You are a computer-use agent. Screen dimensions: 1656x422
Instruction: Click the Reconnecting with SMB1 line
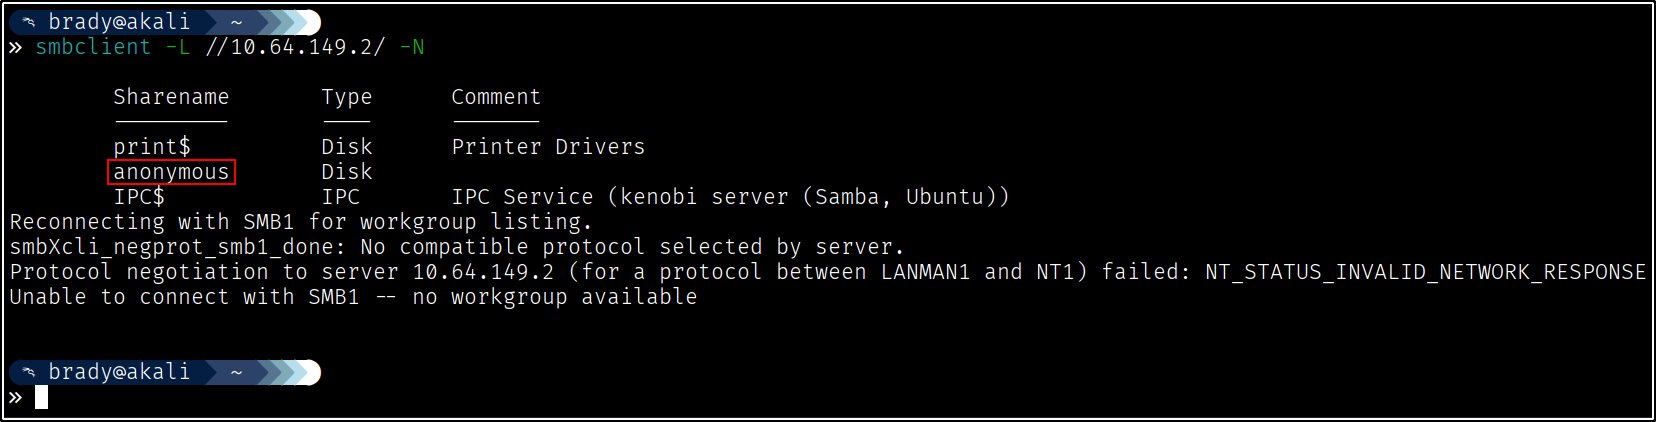[300, 222]
